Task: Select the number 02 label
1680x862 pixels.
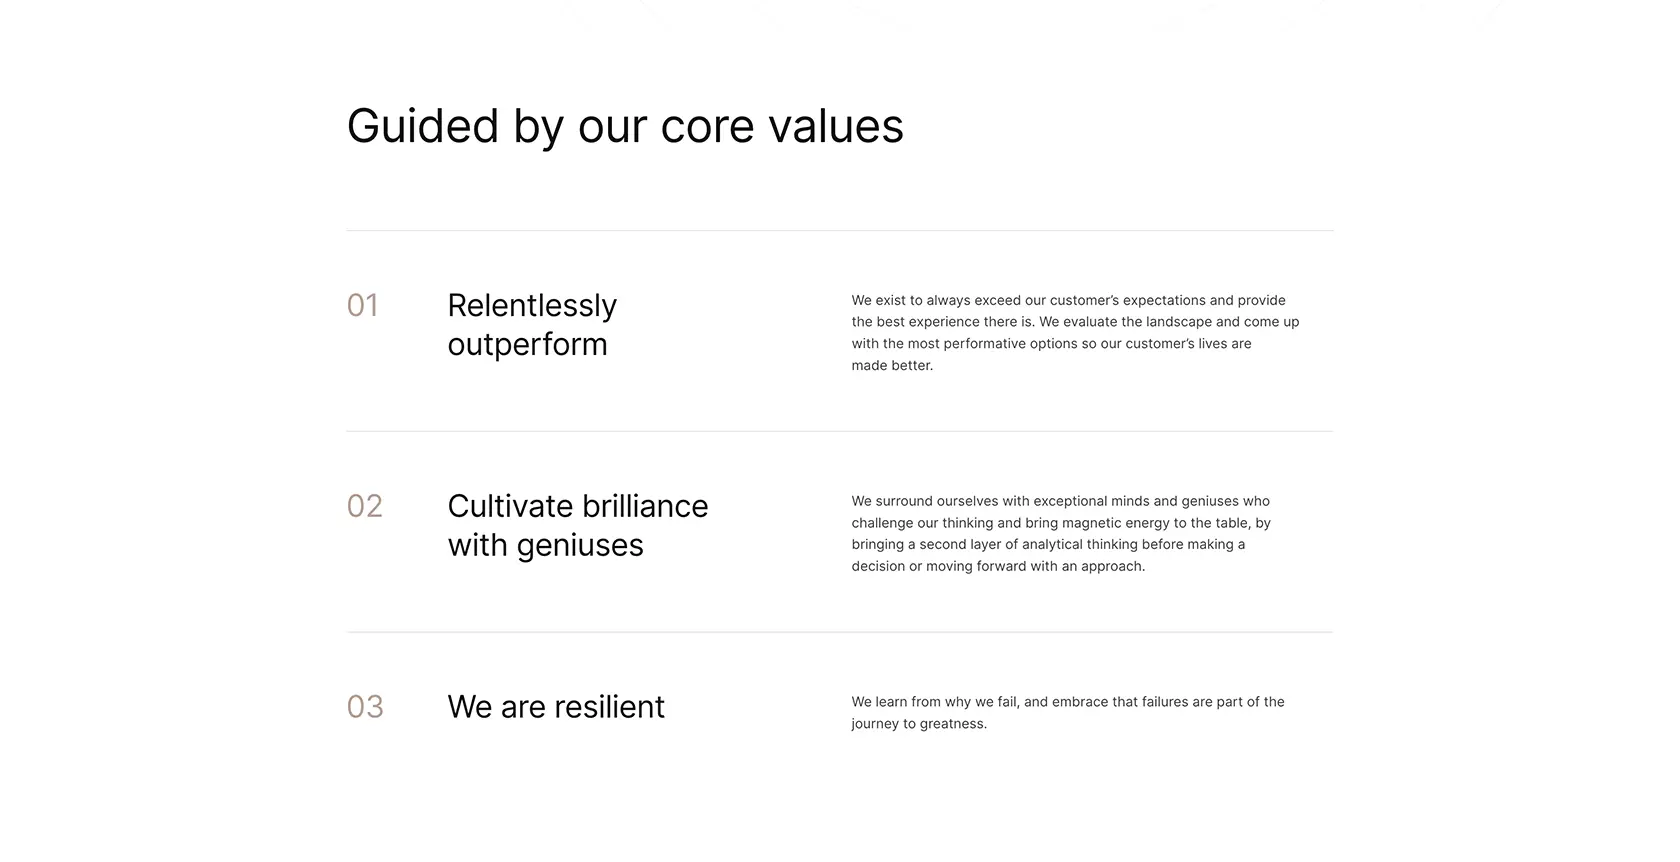Action: [365, 506]
